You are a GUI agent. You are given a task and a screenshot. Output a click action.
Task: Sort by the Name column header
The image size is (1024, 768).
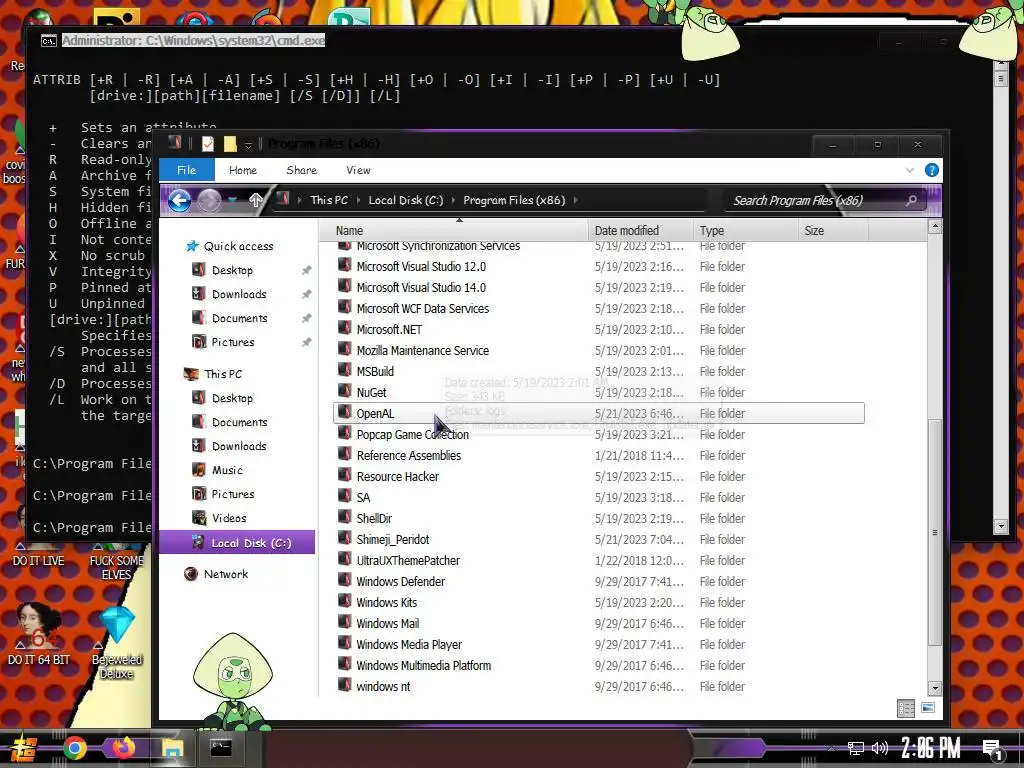point(455,231)
